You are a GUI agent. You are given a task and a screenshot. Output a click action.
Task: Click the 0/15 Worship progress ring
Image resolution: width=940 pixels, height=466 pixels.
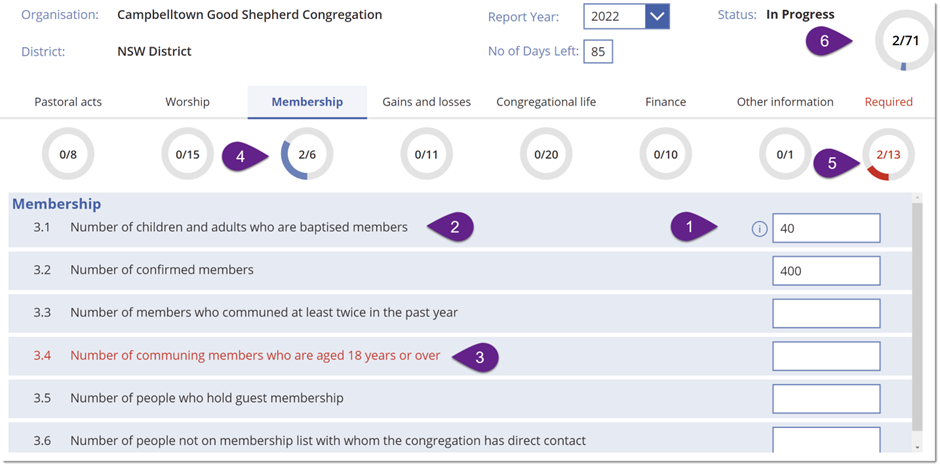187,154
